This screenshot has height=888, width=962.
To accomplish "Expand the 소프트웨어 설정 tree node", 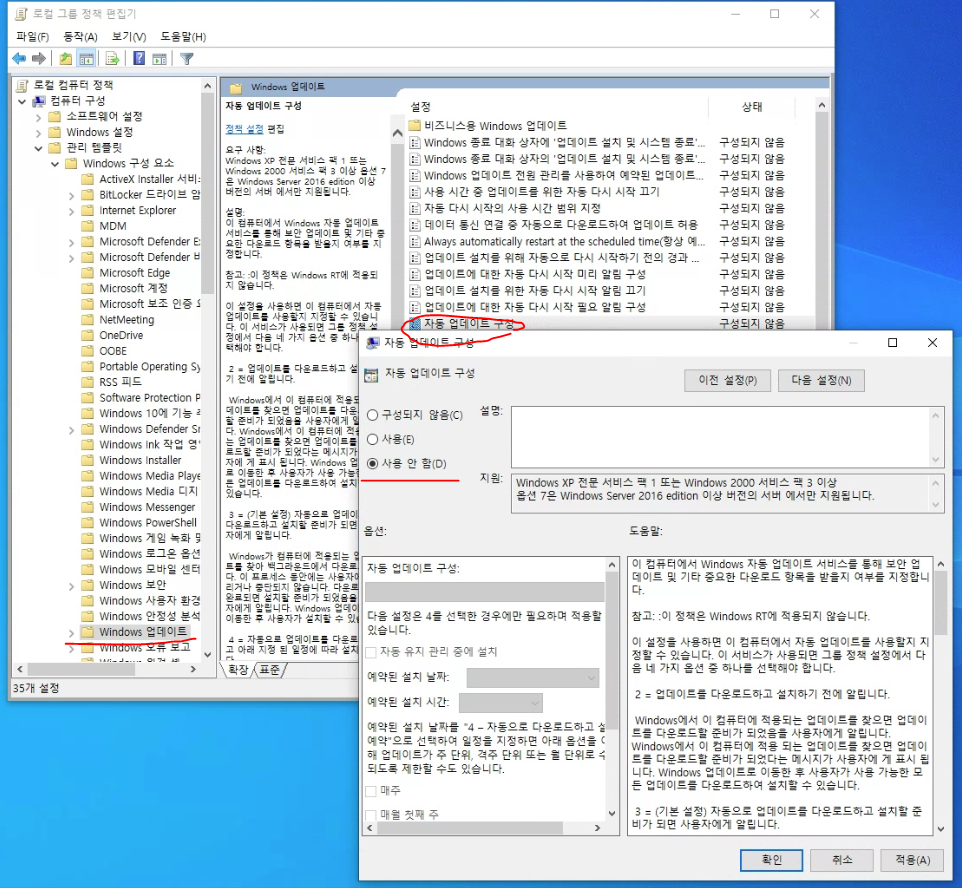I will (x=39, y=117).
